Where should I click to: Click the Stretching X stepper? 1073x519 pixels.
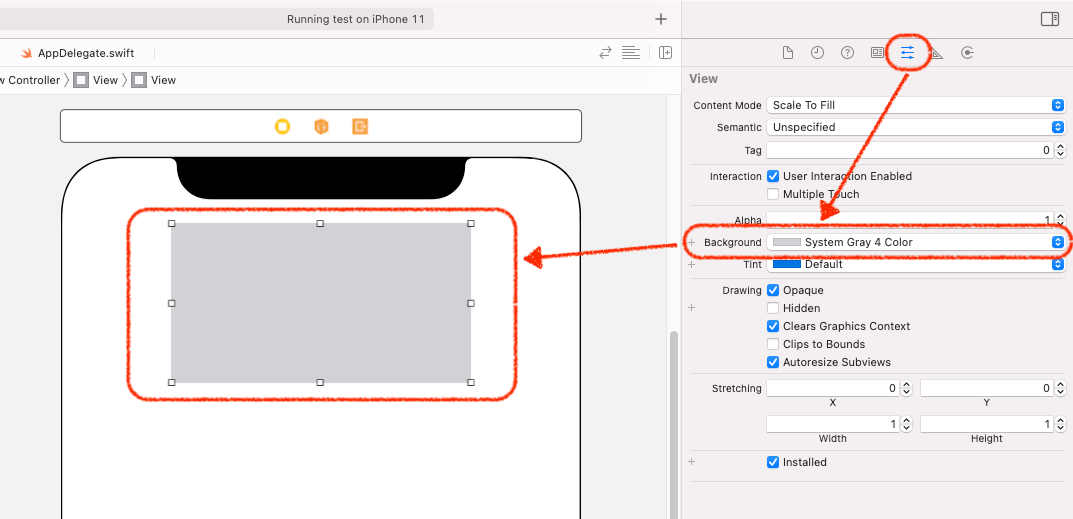point(906,388)
